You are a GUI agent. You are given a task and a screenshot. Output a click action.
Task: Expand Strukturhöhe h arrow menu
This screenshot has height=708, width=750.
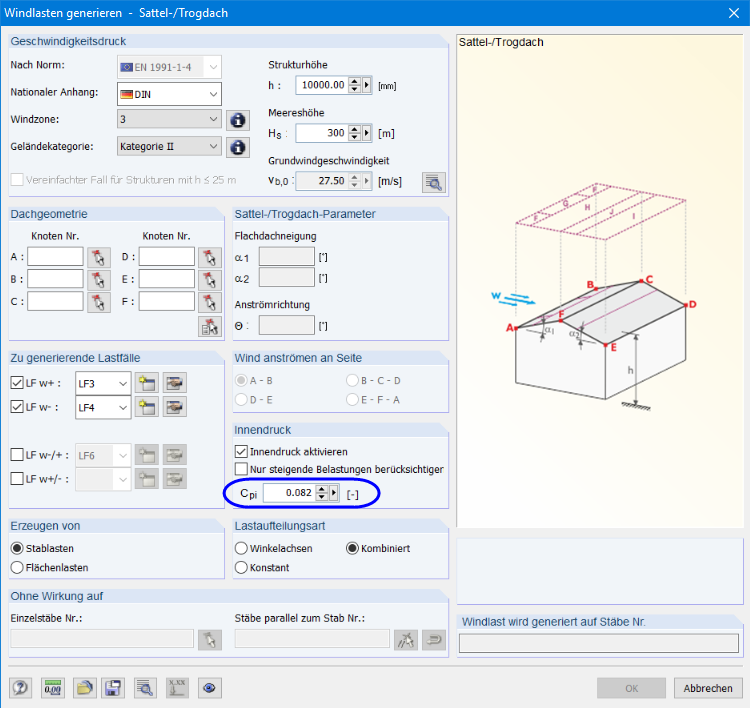[x=367, y=85]
